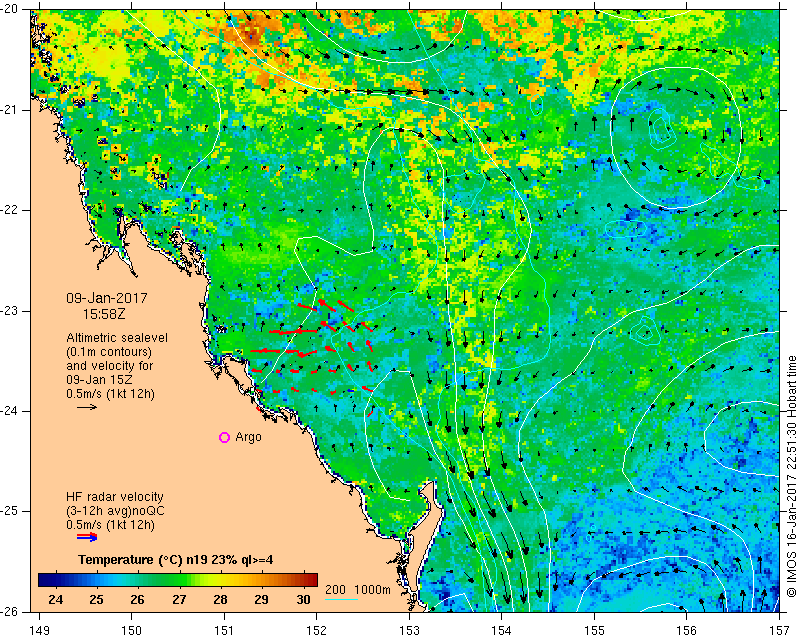Click the 29 value on the temperature scale
The width and height of the screenshot is (800, 640).
point(261,600)
